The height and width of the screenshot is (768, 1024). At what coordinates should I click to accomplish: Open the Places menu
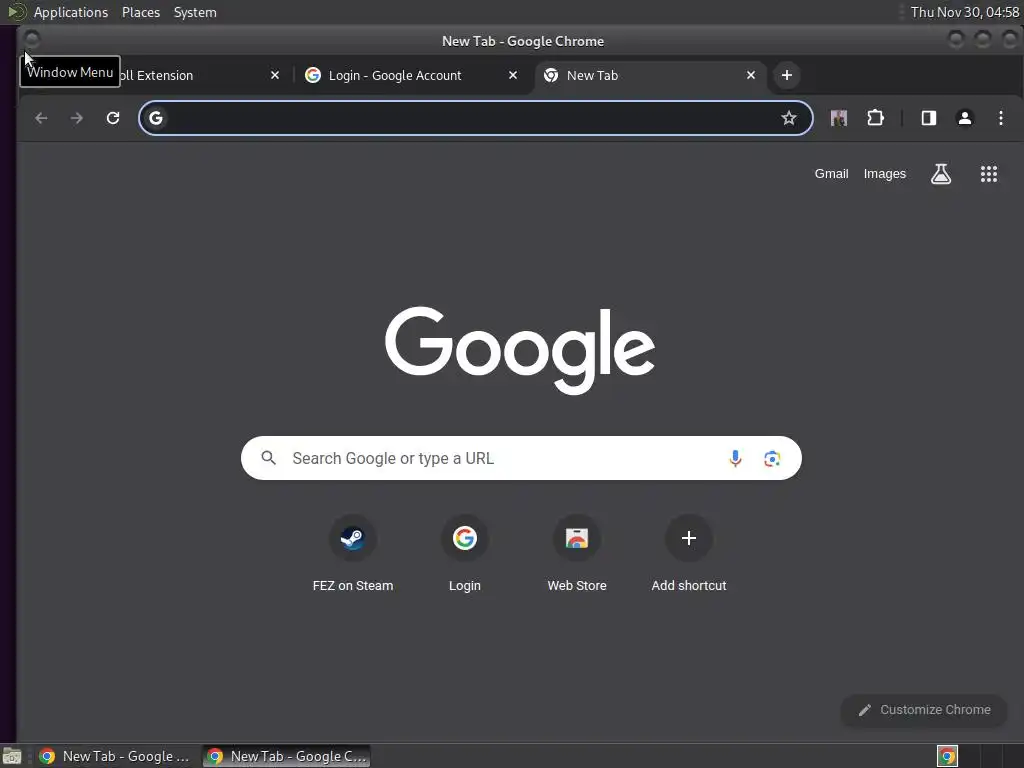point(141,12)
